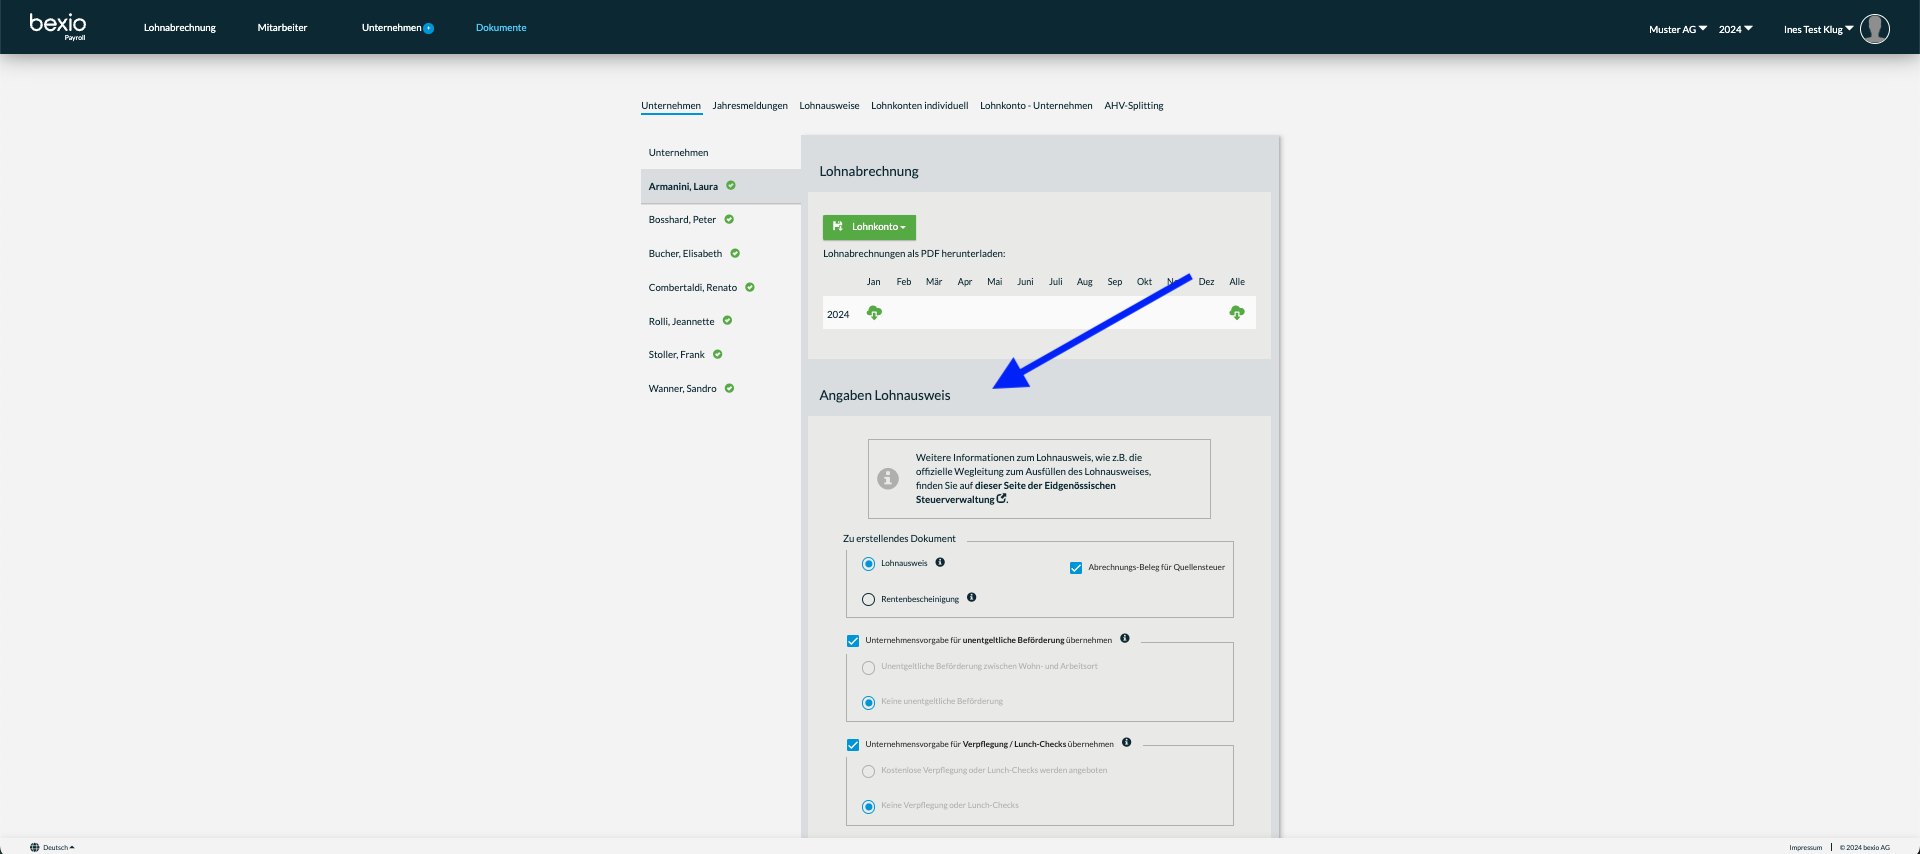Download all 2024 payslips cloud icon
This screenshot has height=854, width=1920.
(x=1237, y=313)
